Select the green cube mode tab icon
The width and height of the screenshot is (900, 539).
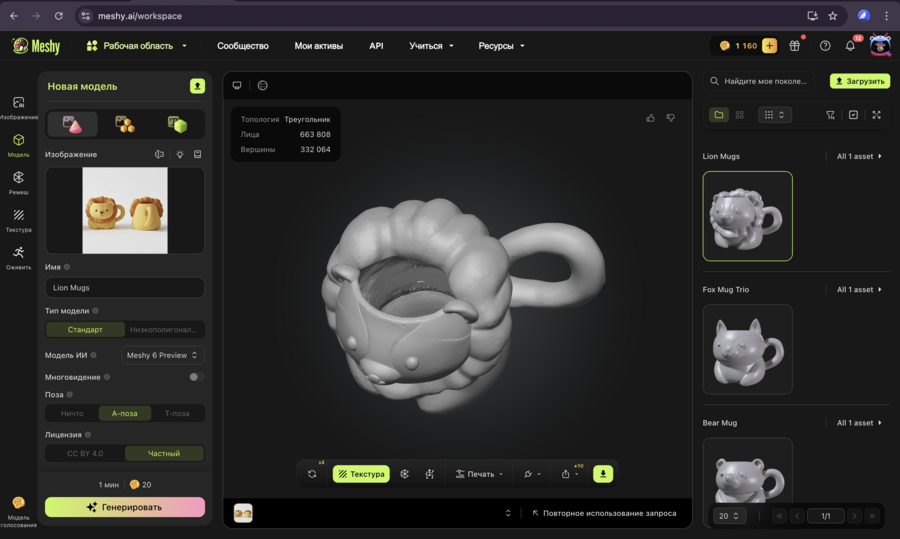(177, 124)
